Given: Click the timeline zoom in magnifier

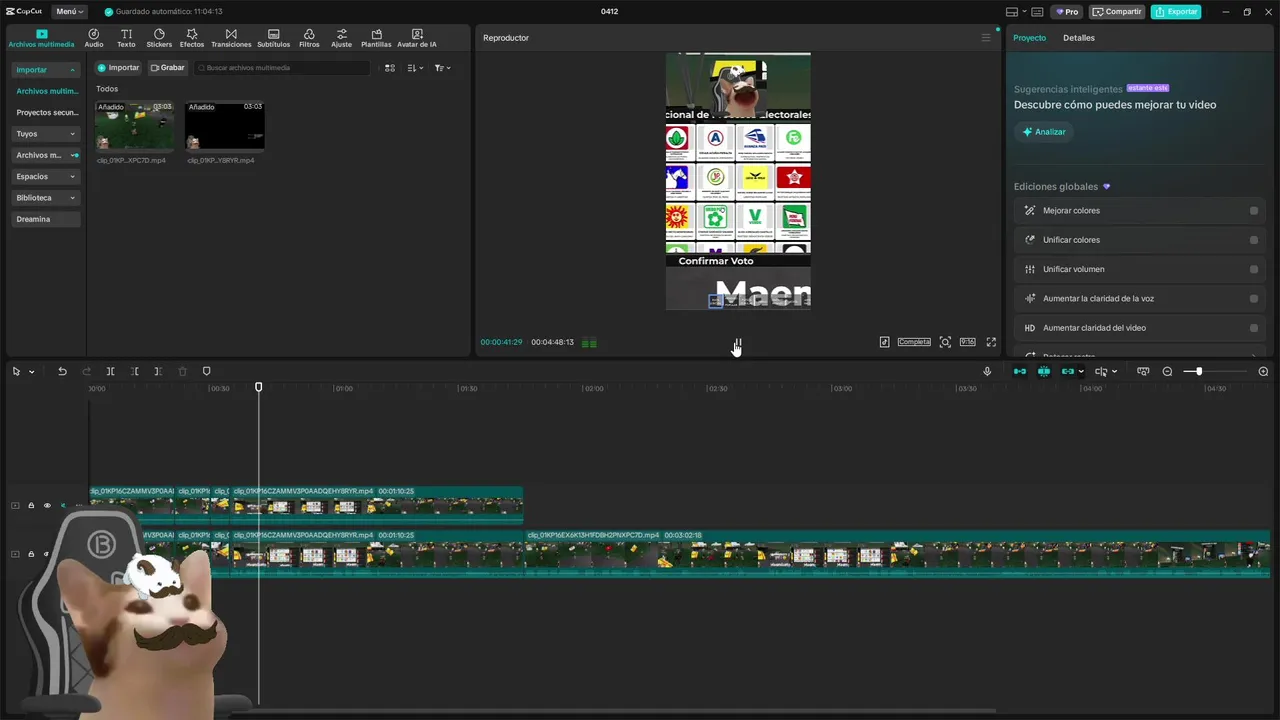Looking at the screenshot, I should [1263, 371].
